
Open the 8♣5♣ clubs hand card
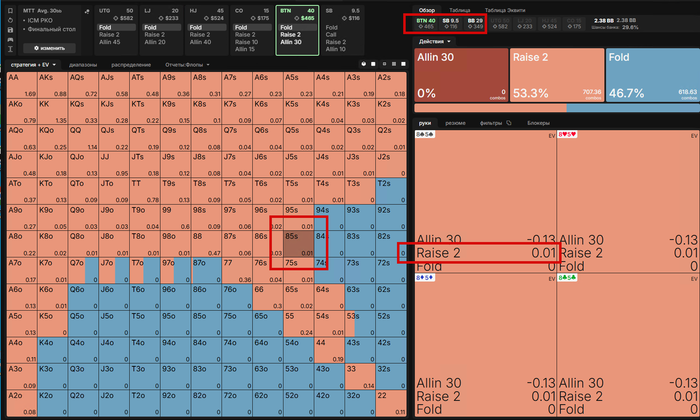[628, 345]
